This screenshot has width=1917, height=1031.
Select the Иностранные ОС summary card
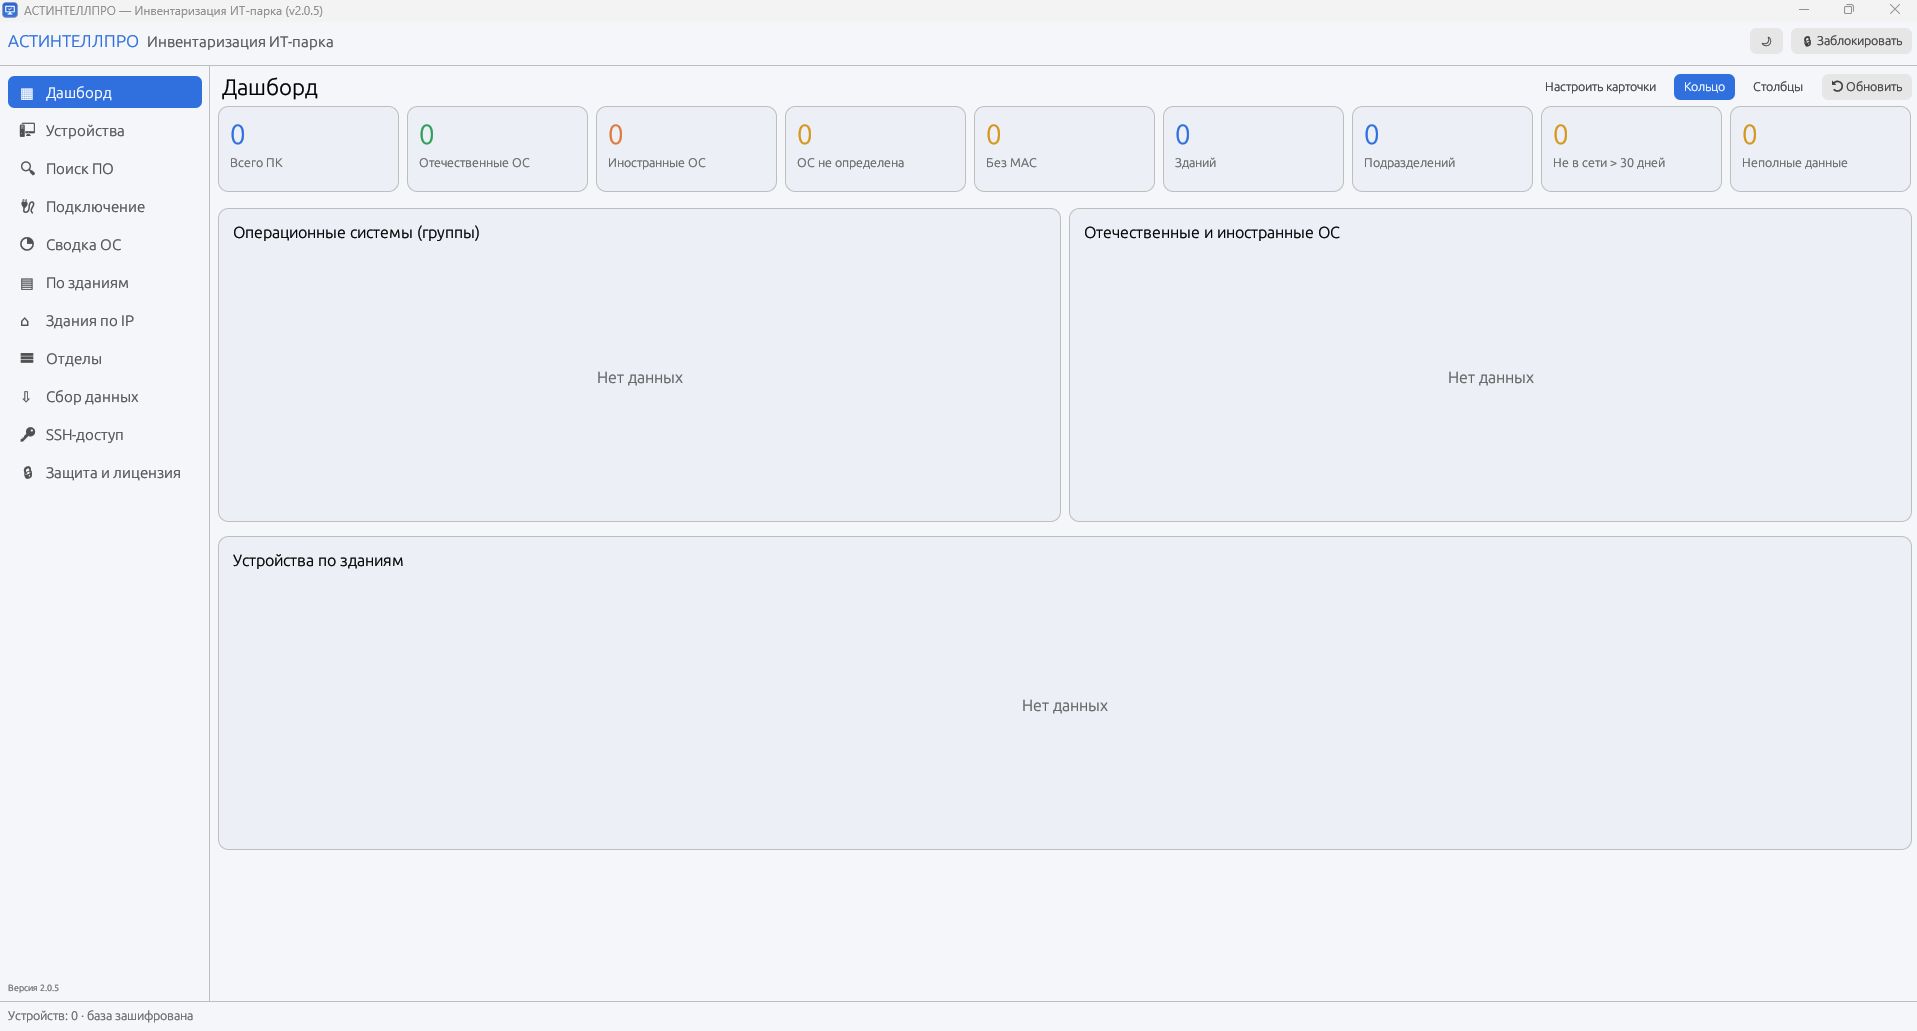(x=686, y=149)
